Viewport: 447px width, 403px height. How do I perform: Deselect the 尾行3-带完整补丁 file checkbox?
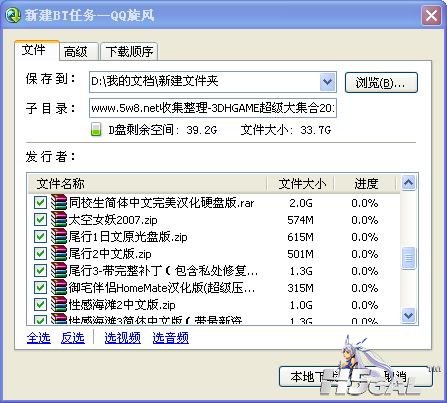click(x=40, y=270)
